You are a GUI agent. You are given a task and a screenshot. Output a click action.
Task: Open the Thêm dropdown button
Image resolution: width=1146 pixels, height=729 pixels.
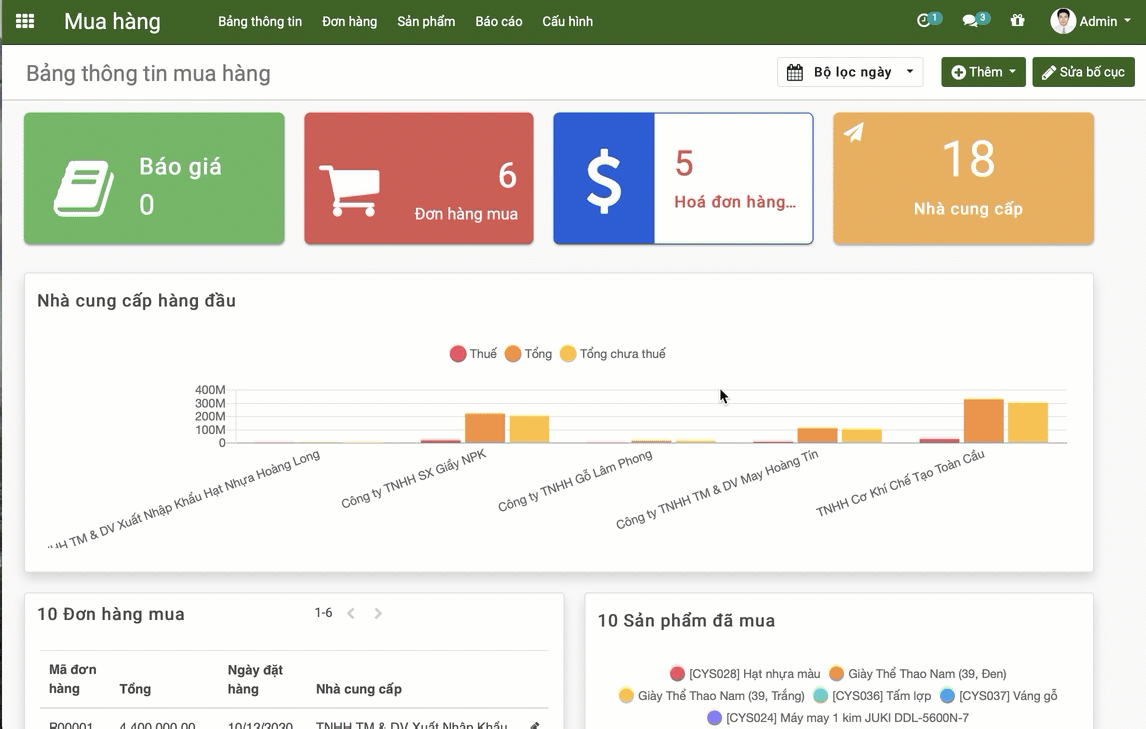[x=983, y=72]
